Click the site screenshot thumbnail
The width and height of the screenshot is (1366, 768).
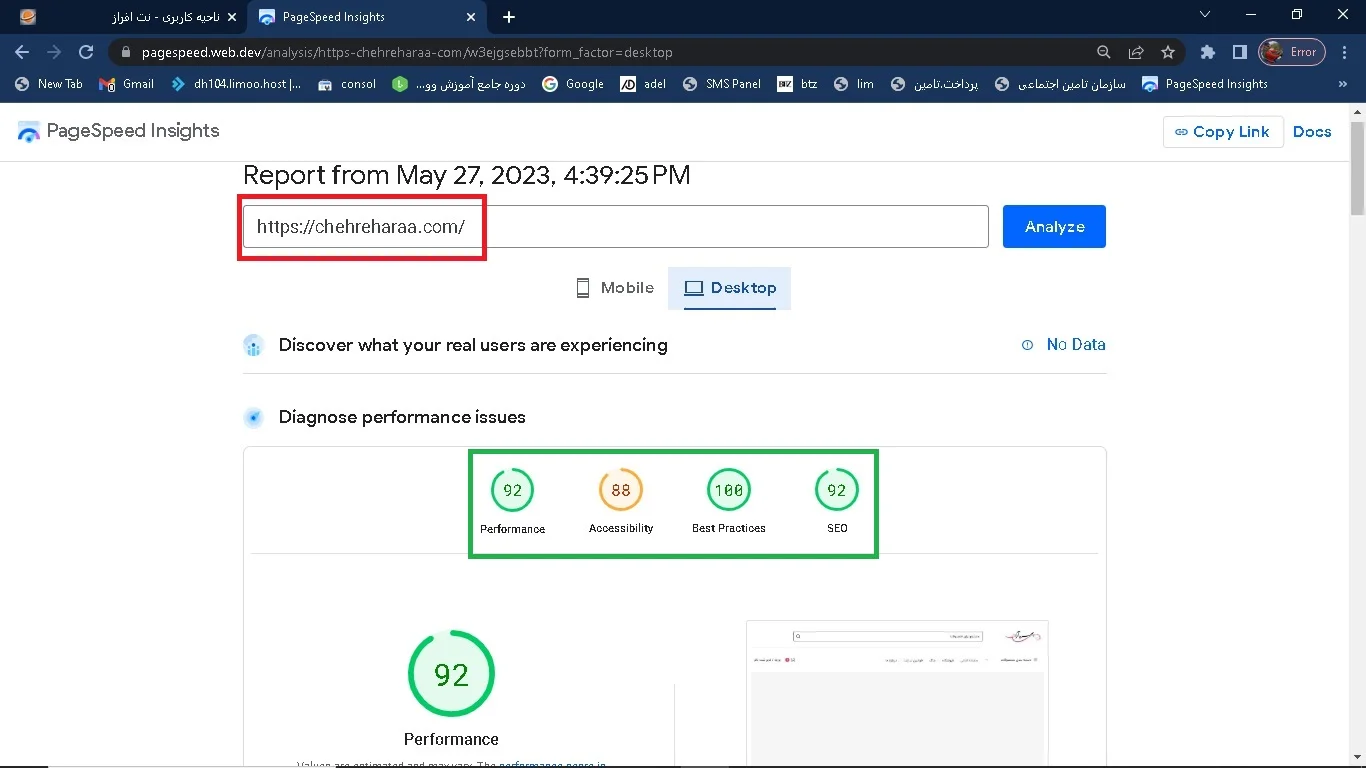(897, 694)
